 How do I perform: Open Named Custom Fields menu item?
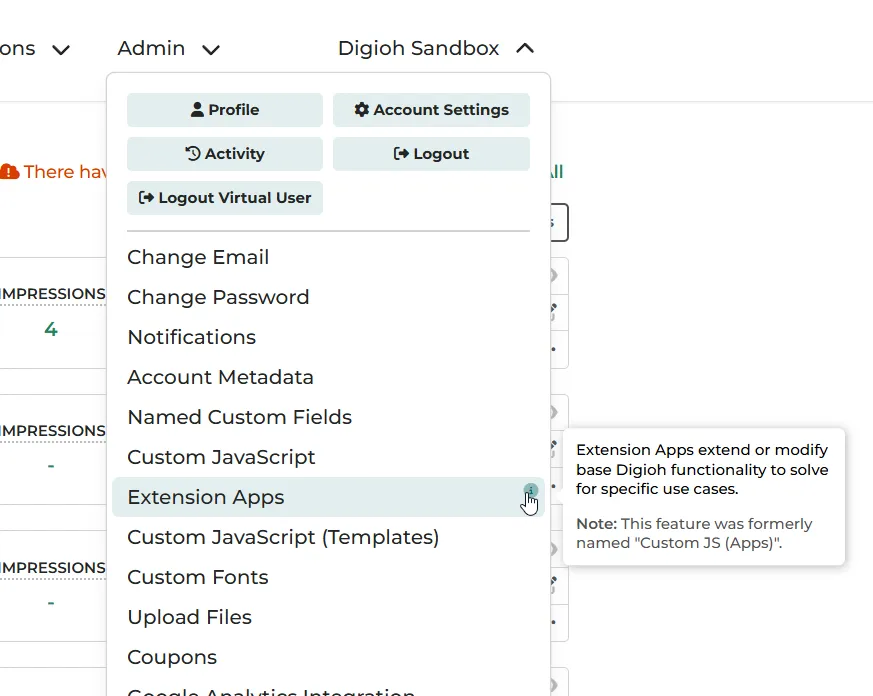[328, 418]
